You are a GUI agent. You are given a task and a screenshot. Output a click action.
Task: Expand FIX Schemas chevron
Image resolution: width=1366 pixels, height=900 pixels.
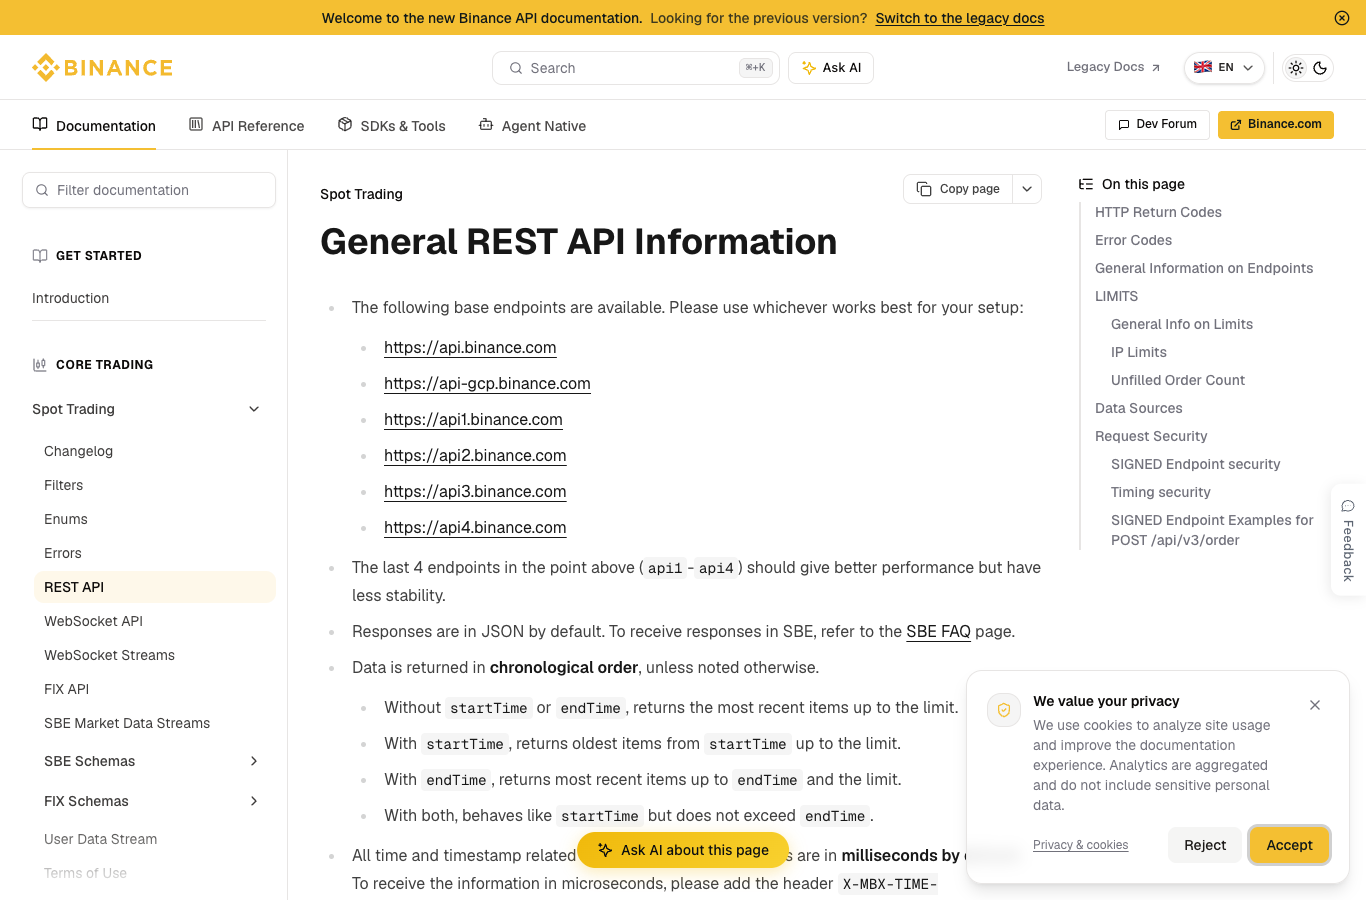tap(254, 801)
